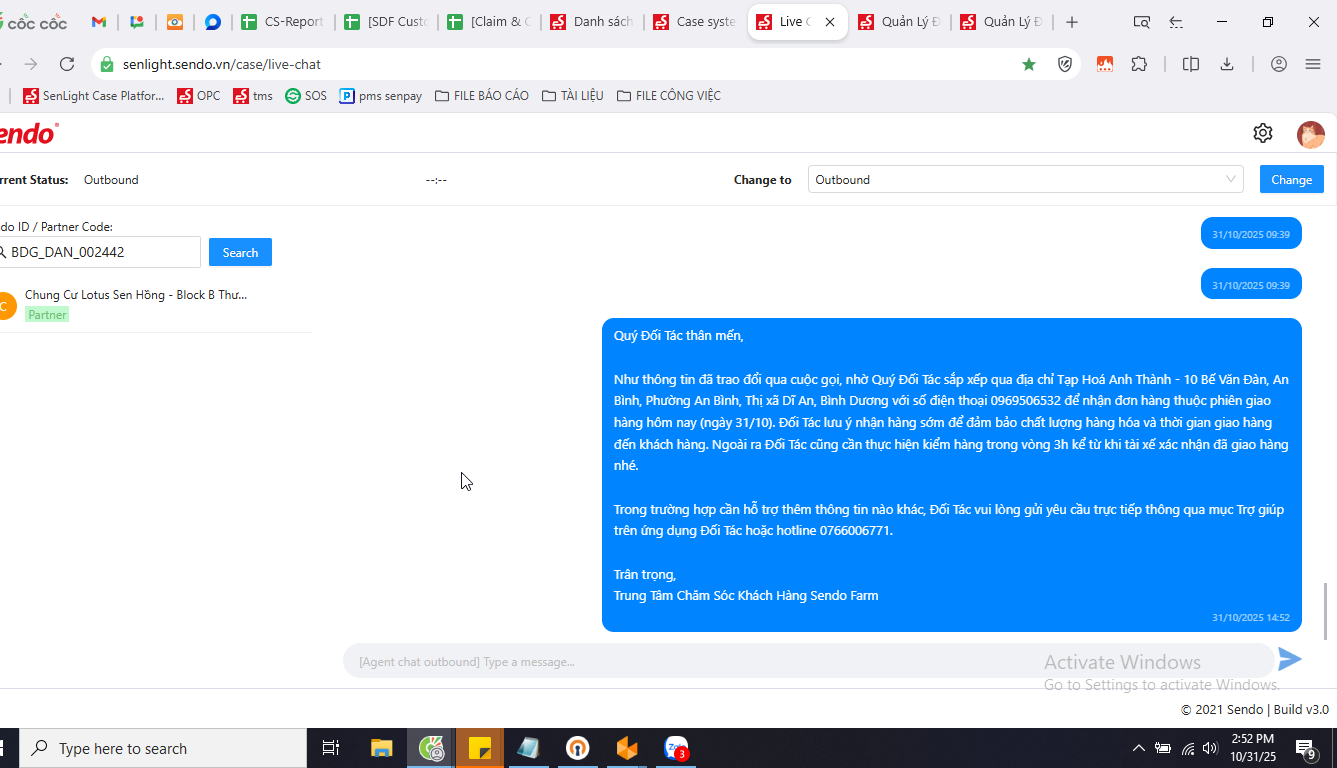Click the Sendo logo

click(x=29, y=133)
